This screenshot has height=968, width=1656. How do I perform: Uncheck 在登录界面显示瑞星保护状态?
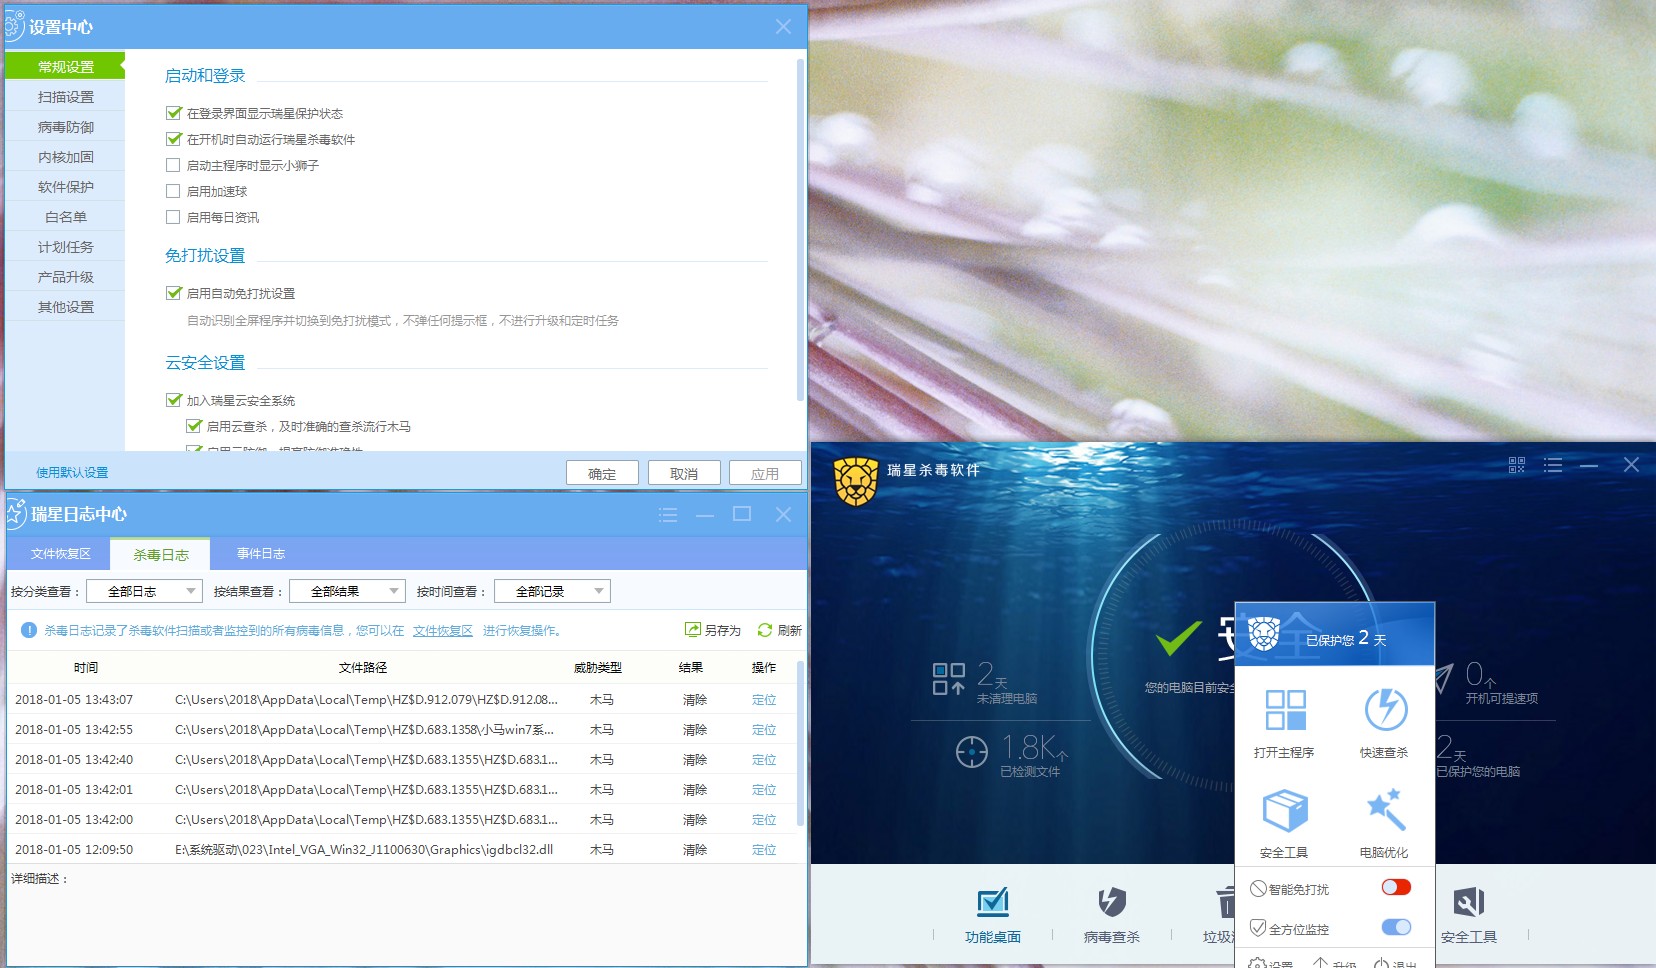174,113
